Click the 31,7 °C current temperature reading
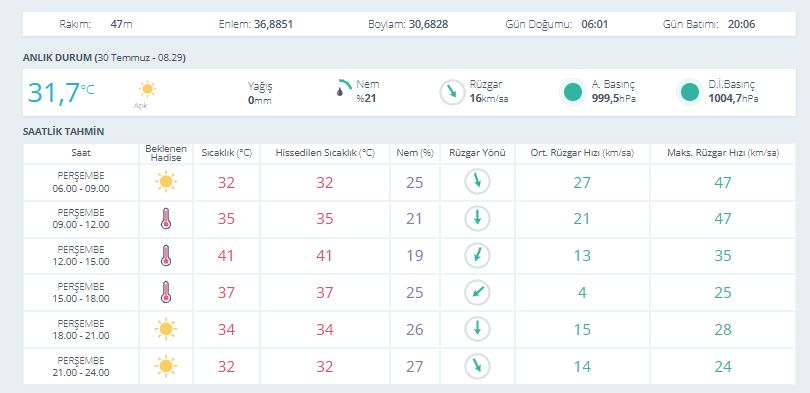This screenshot has width=810, height=393. tap(61, 93)
